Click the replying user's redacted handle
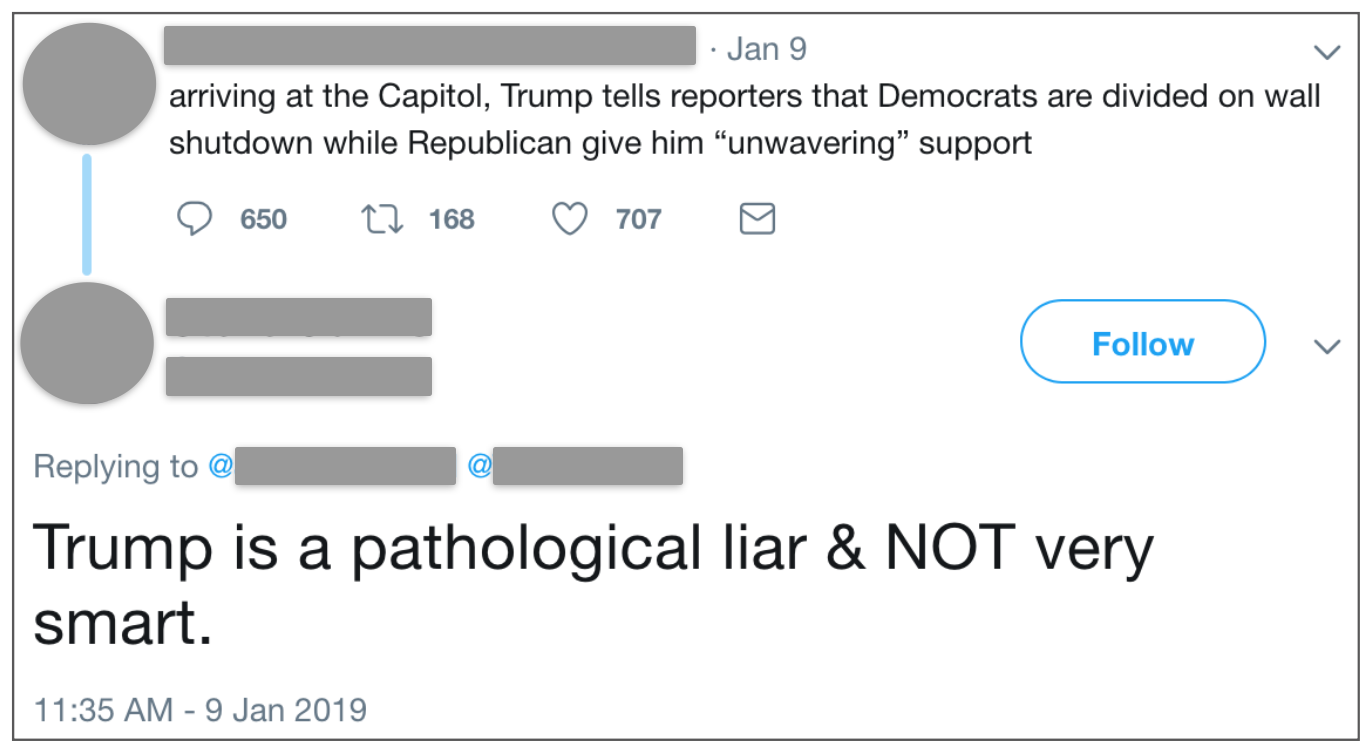The width and height of the screenshot is (1370, 752). 298,376
